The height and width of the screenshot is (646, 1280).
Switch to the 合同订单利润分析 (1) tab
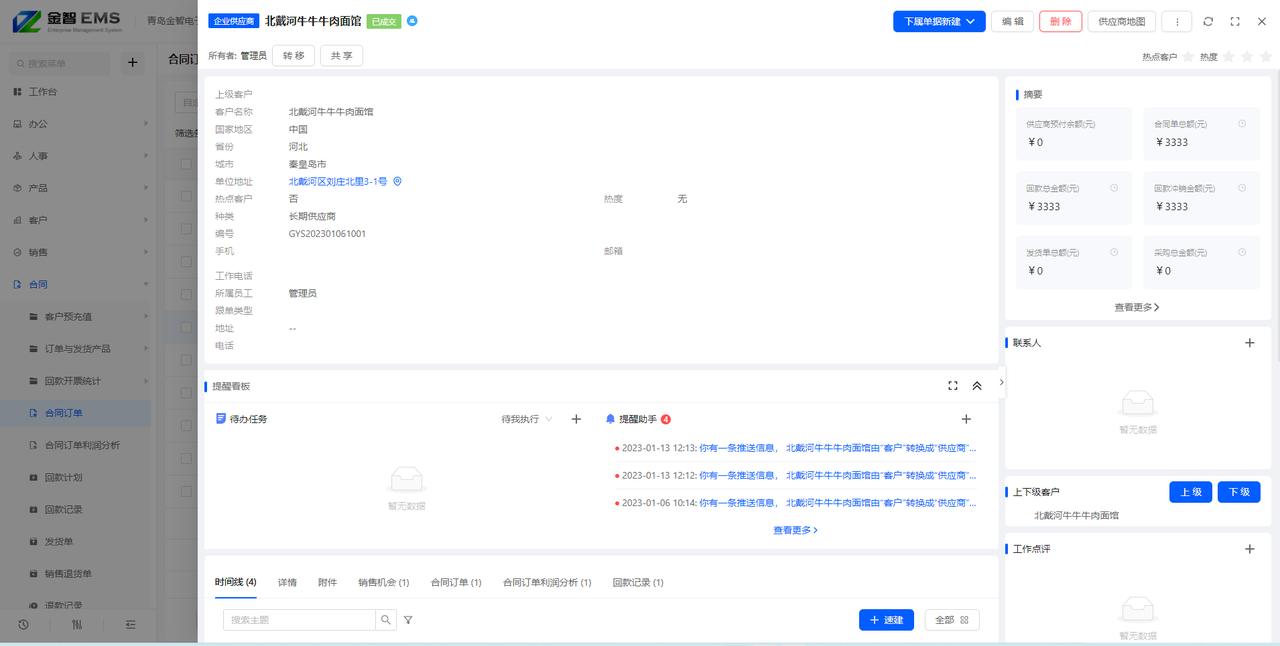tap(547, 582)
